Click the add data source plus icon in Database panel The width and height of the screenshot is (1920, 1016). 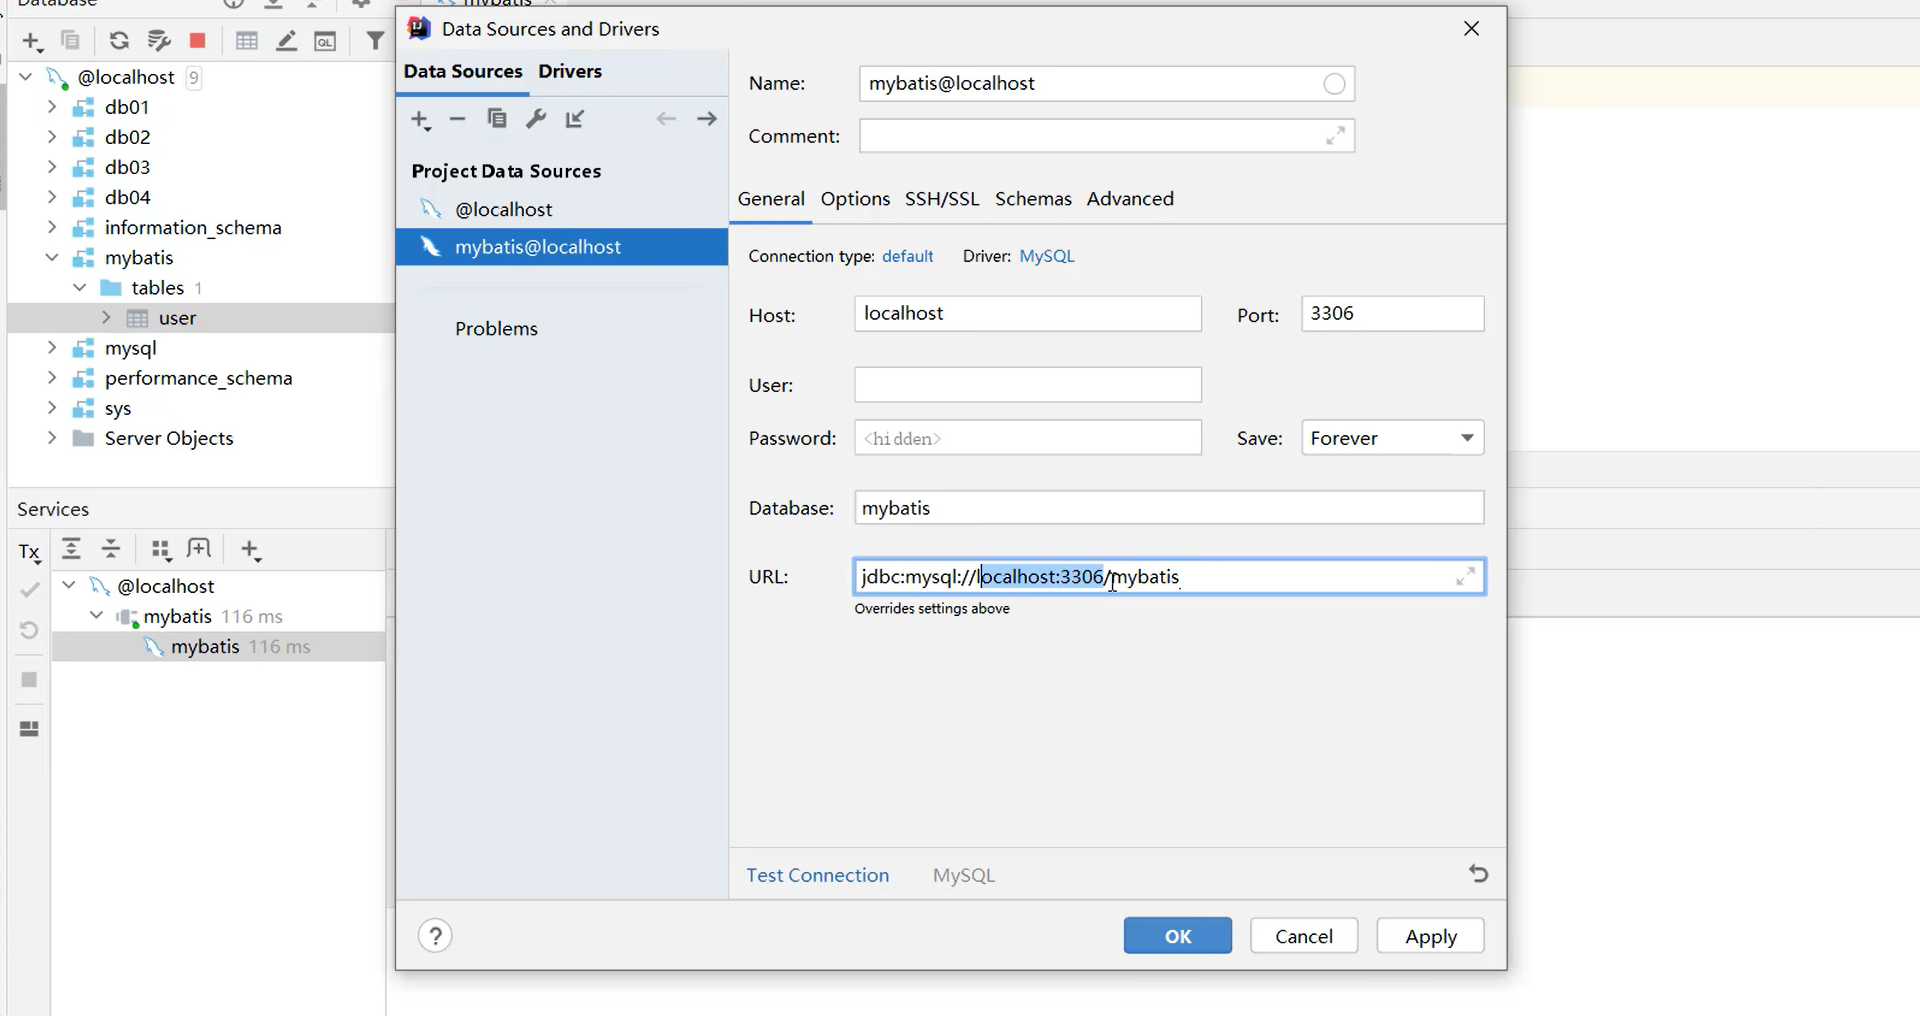point(31,41)
